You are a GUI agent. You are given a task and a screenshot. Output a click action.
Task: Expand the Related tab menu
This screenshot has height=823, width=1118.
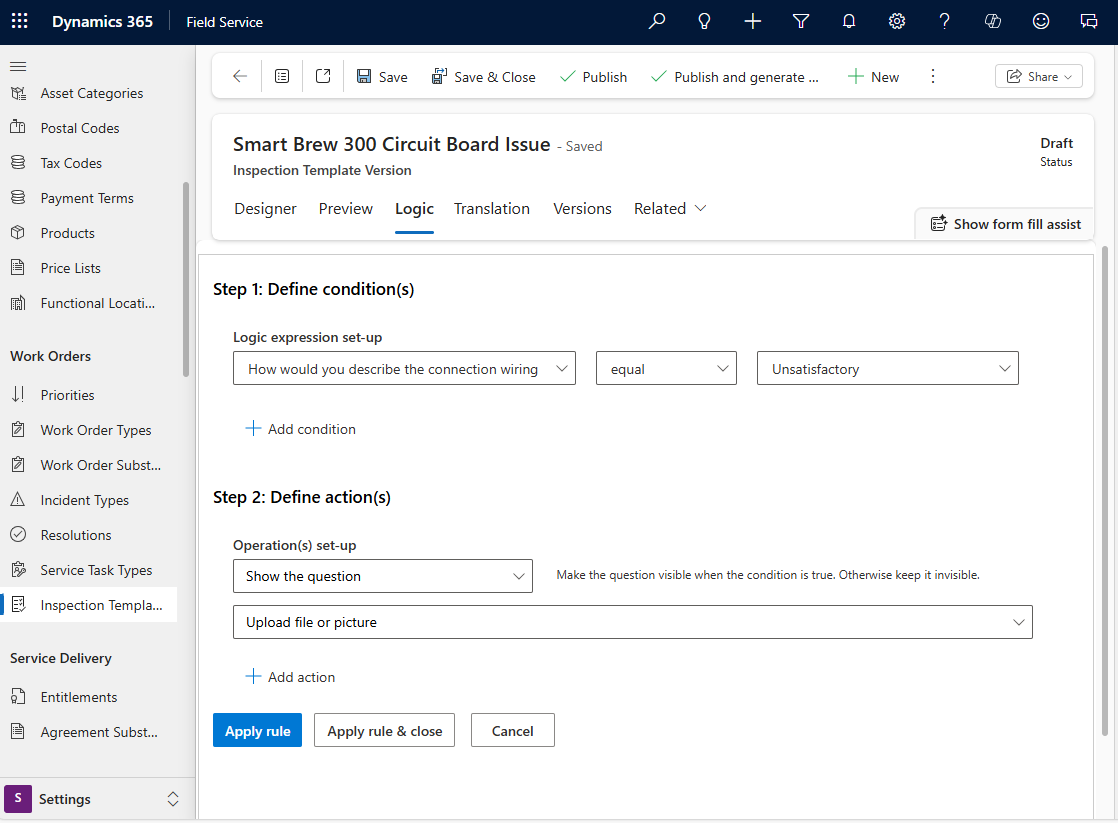pyautogui.click(x=670, y=208)
